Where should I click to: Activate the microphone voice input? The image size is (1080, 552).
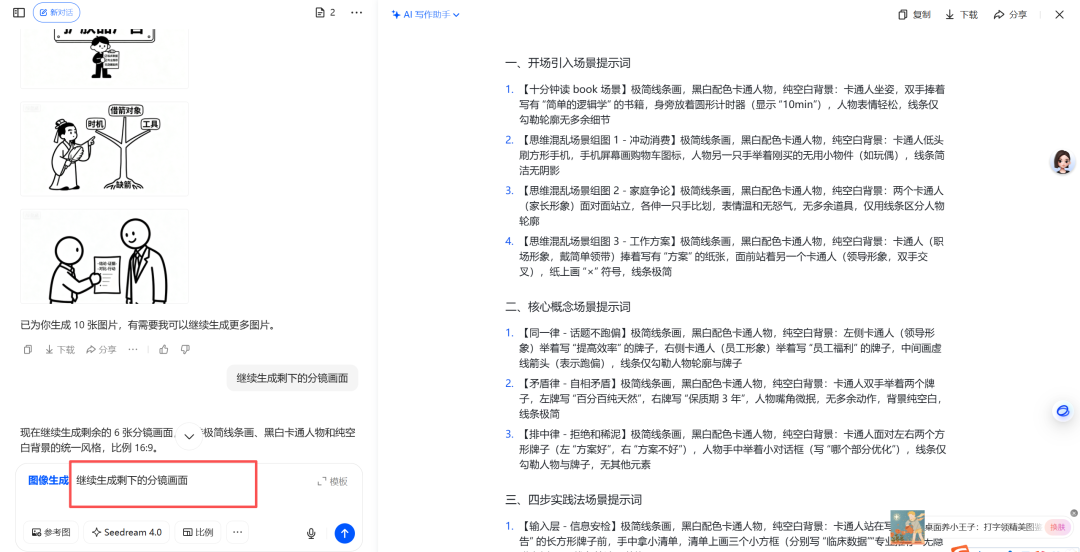(311, 533)
